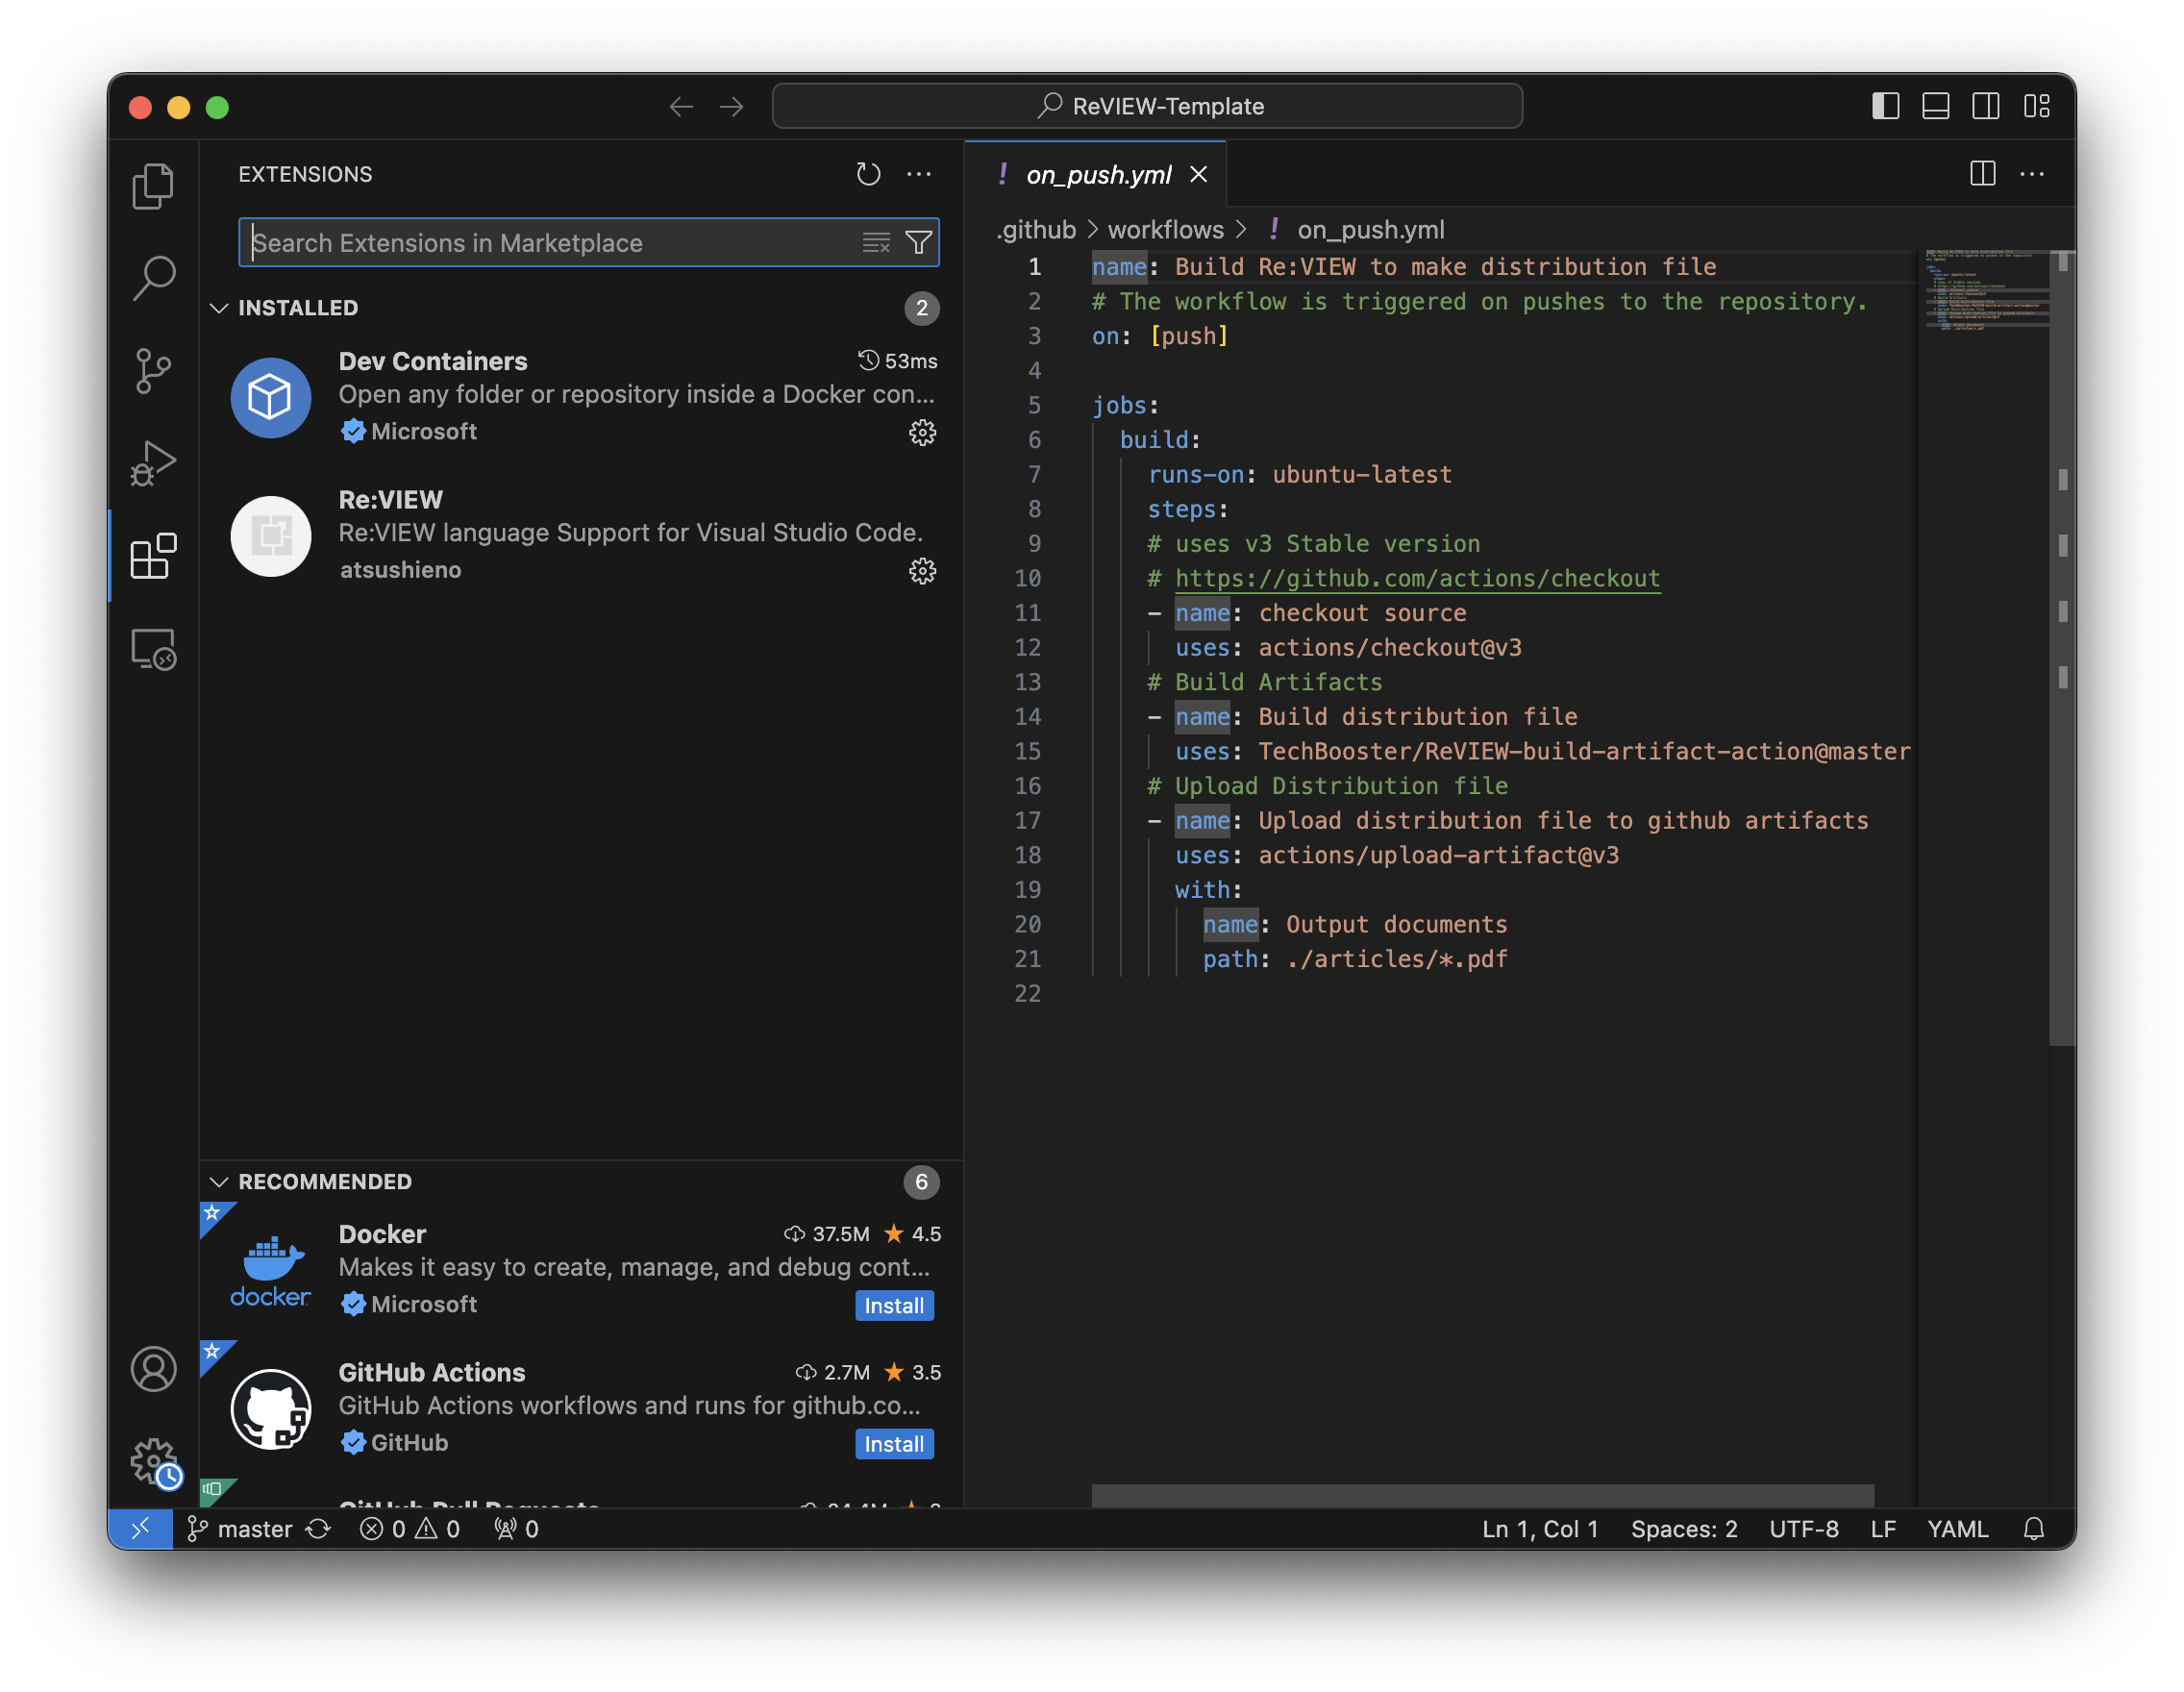Open Source Control view
The image size is (2184, 1692).
coord(153,371)
